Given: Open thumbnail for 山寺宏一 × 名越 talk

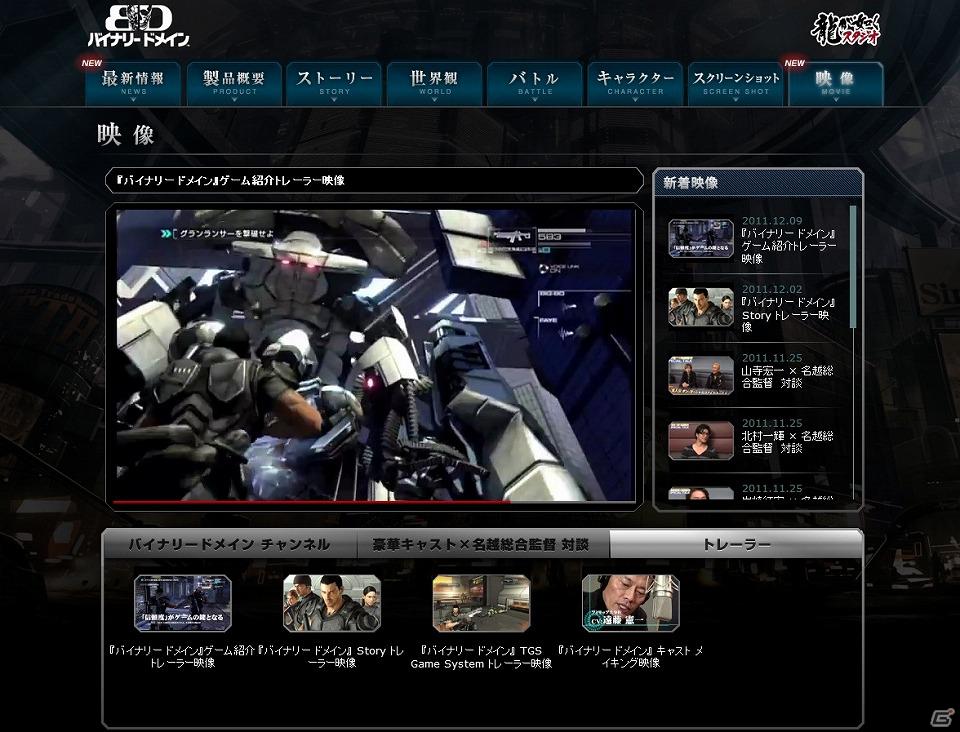Looking at the screenshot, I should pyautogui.click(x=701, y=375).
